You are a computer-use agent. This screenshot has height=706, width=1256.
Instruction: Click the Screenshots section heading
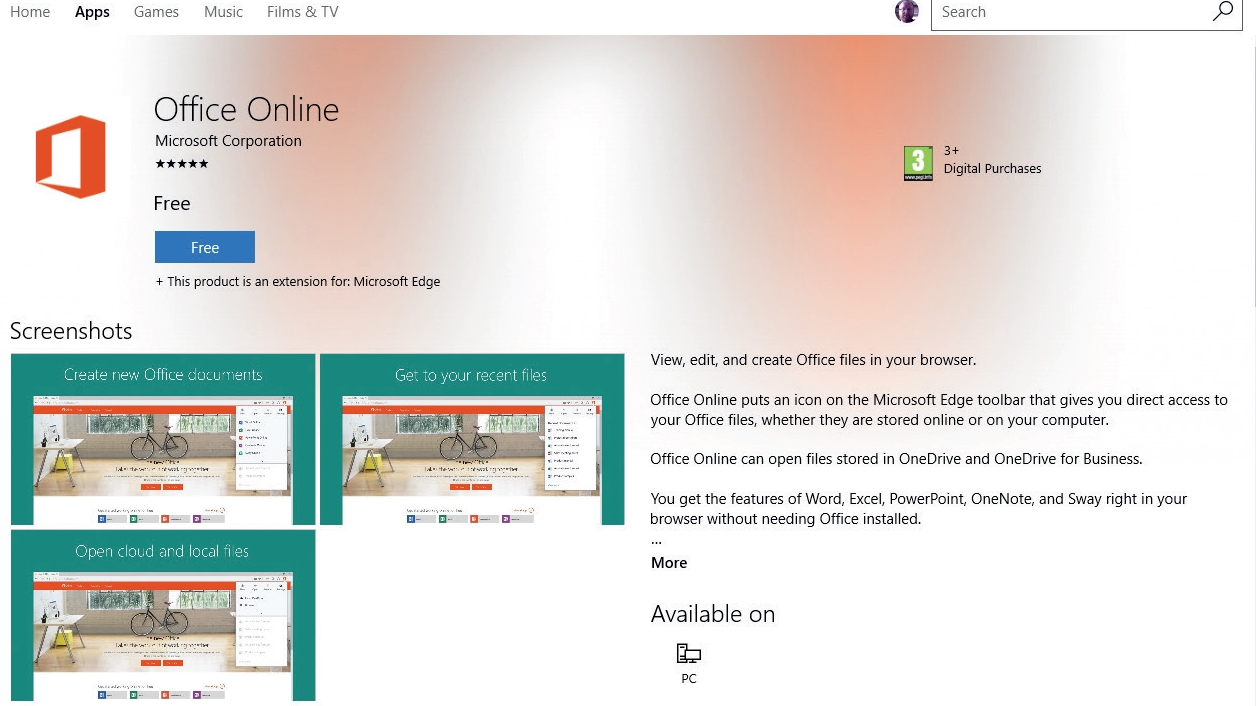tap(71, 331)
